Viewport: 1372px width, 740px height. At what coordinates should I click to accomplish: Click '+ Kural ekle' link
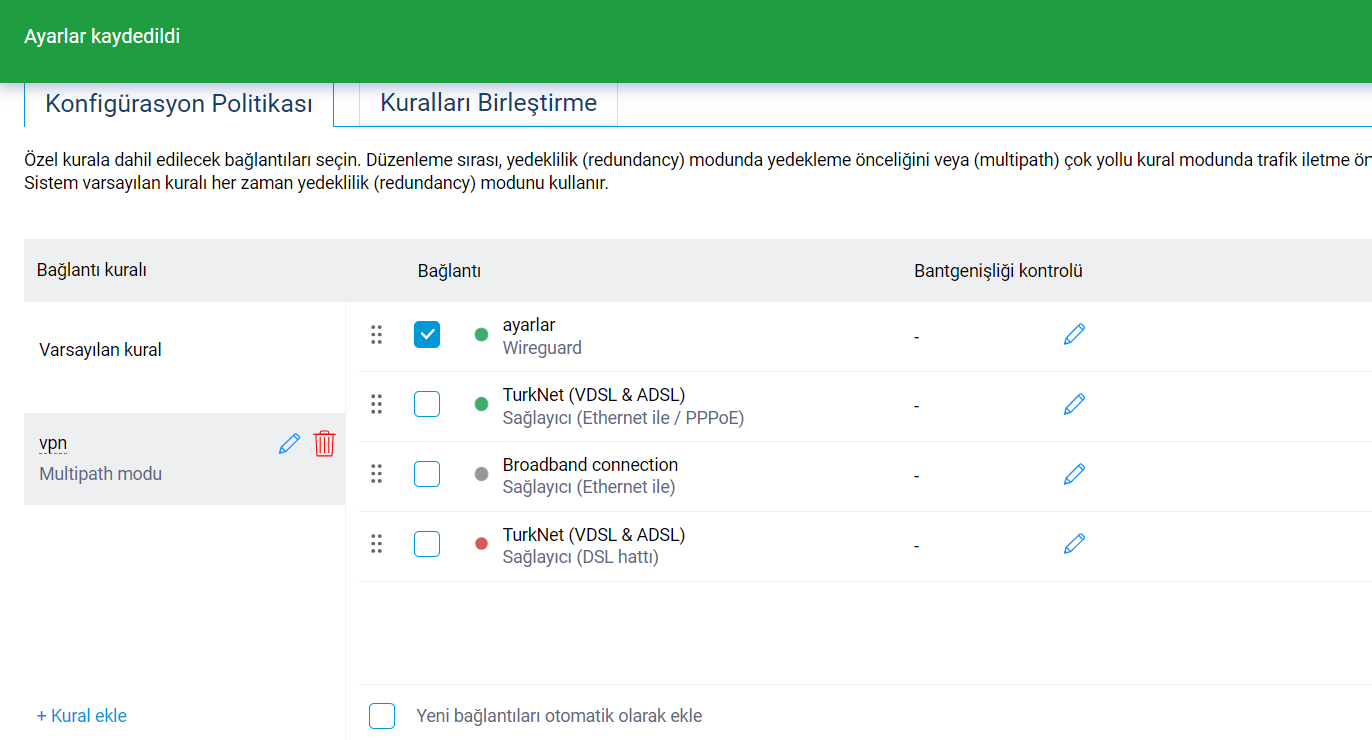coord(82,716)
